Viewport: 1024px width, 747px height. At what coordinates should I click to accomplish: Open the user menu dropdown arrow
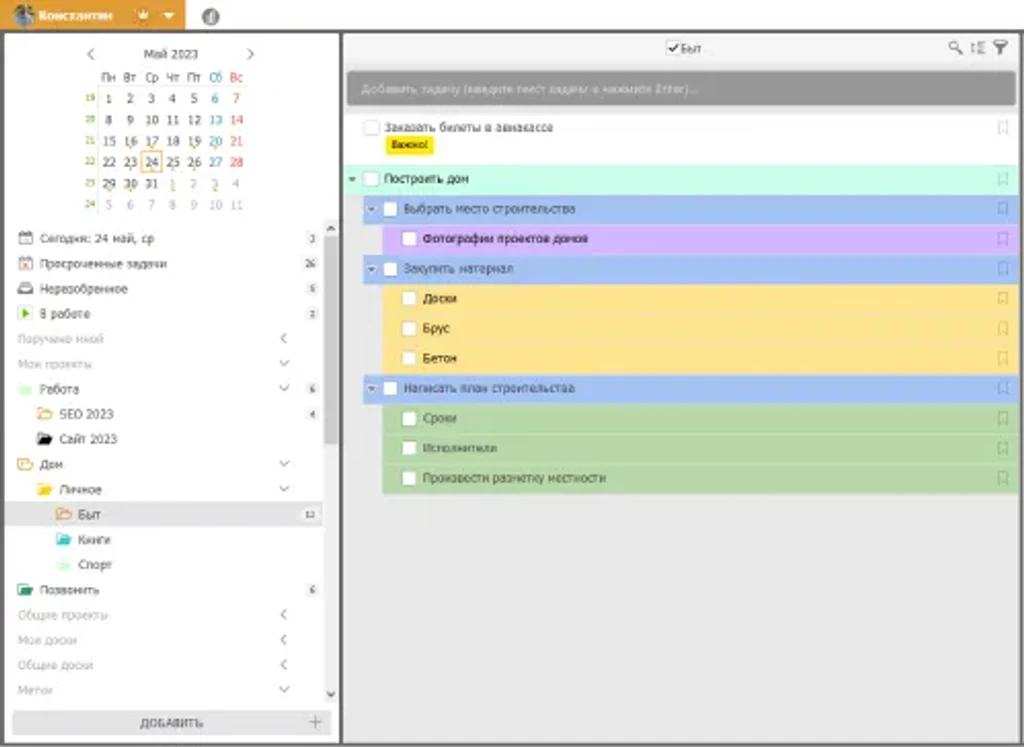pos(169,16)
